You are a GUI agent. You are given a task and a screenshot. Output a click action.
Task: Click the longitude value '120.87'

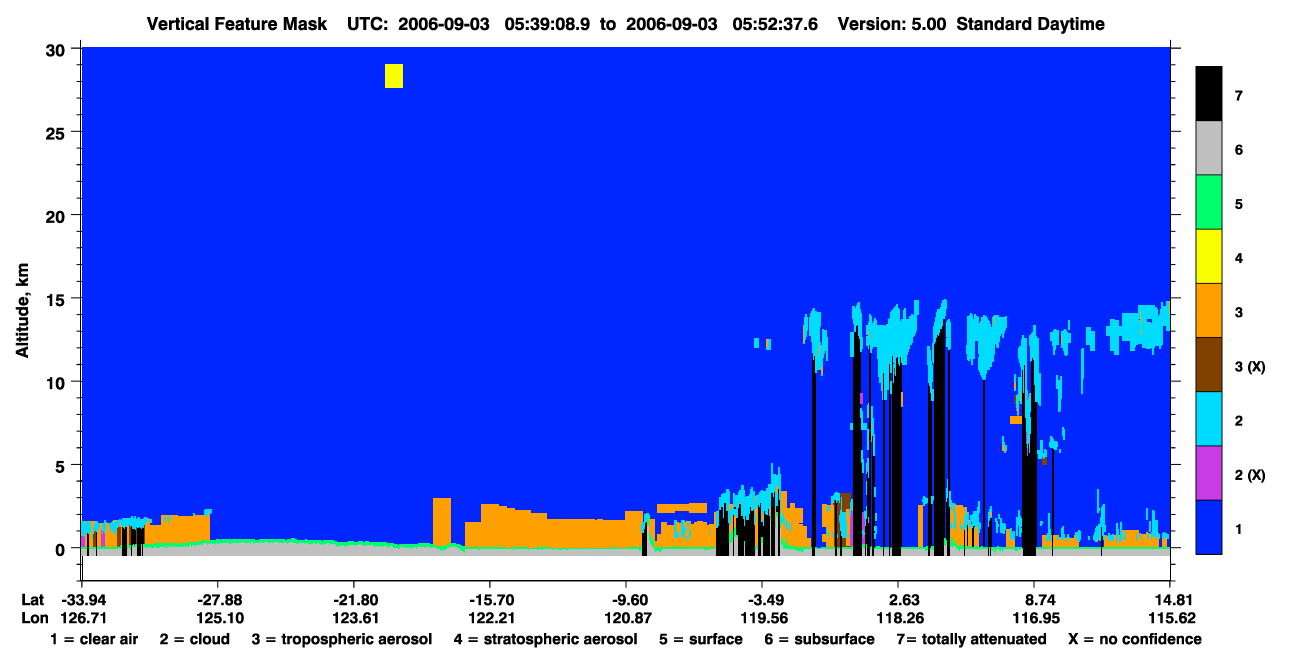pyautogui.click(x=626, y=618)
